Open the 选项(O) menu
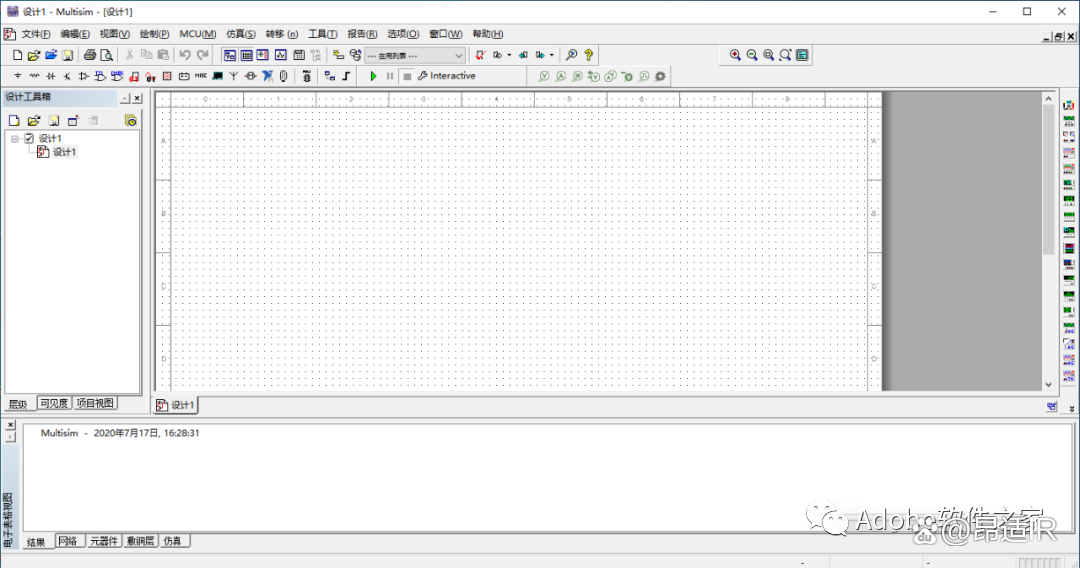Screen dimensions: 1080x568 pyautogui.click(x=403, y=34)
